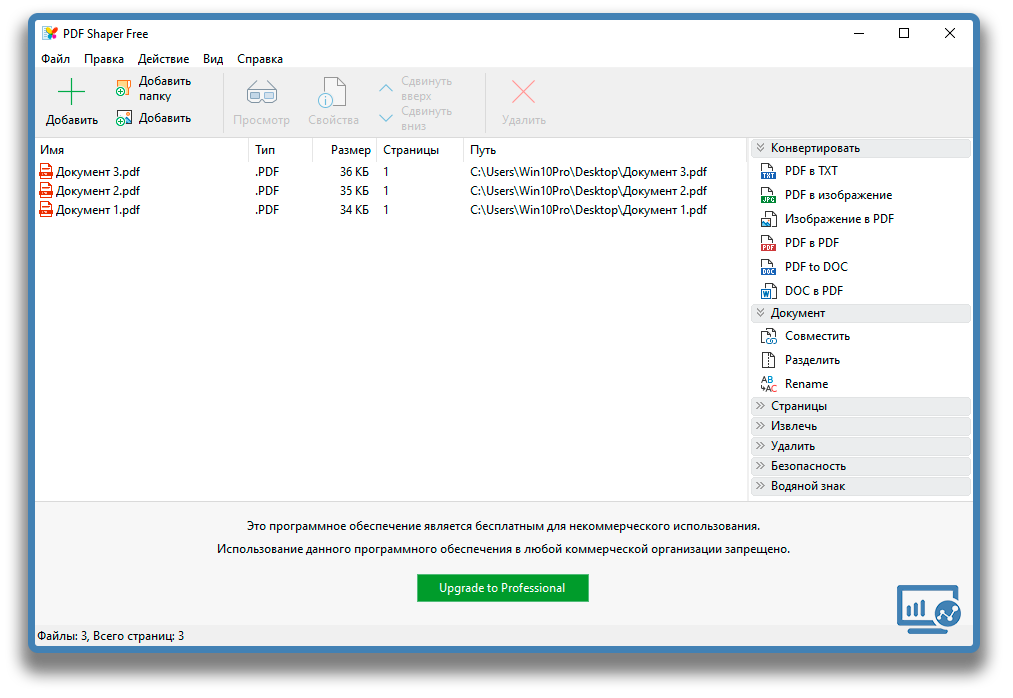Click Rename AB/AC icon
Viewport: 1013px width, 698px height.
click(768, 384)
